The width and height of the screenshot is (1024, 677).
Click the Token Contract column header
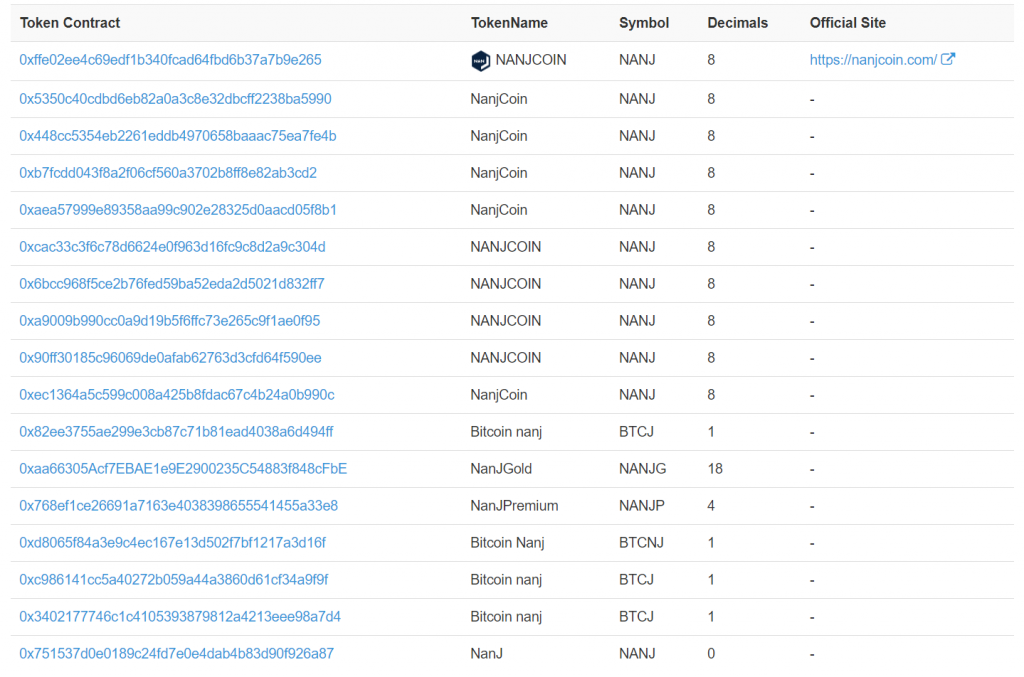70,23
